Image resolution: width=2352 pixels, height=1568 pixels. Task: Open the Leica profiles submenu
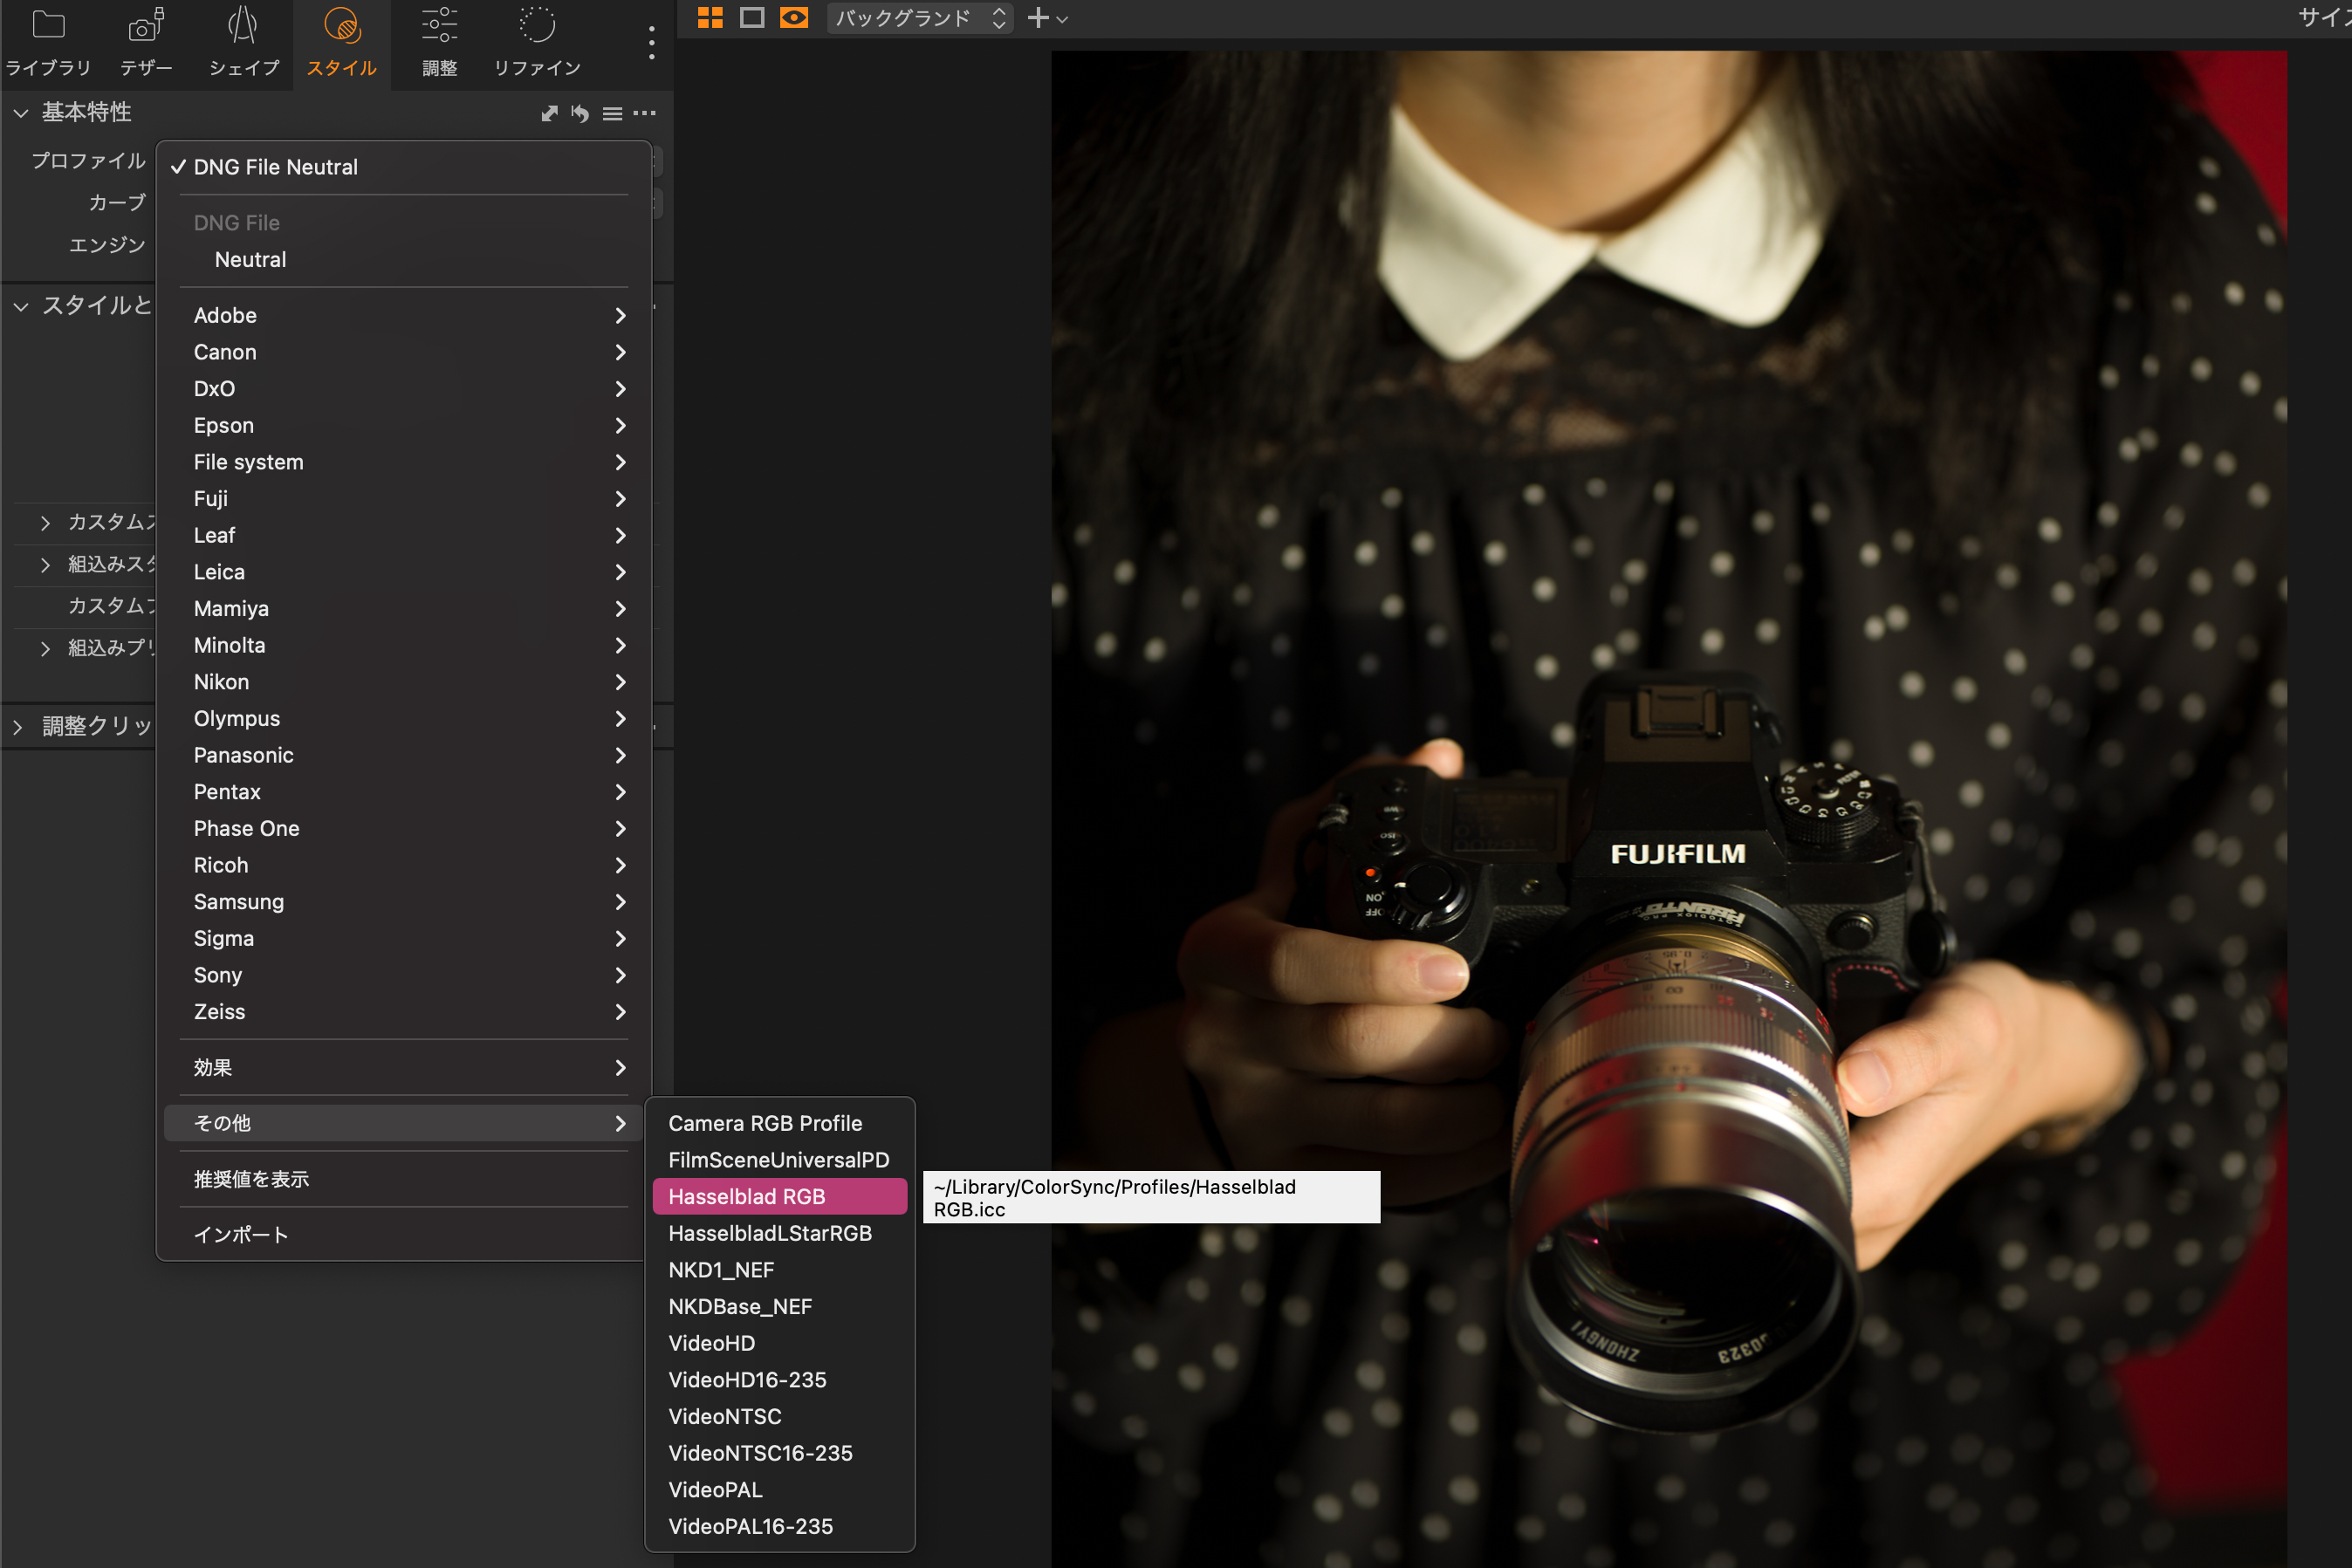(x=404, y=572)
